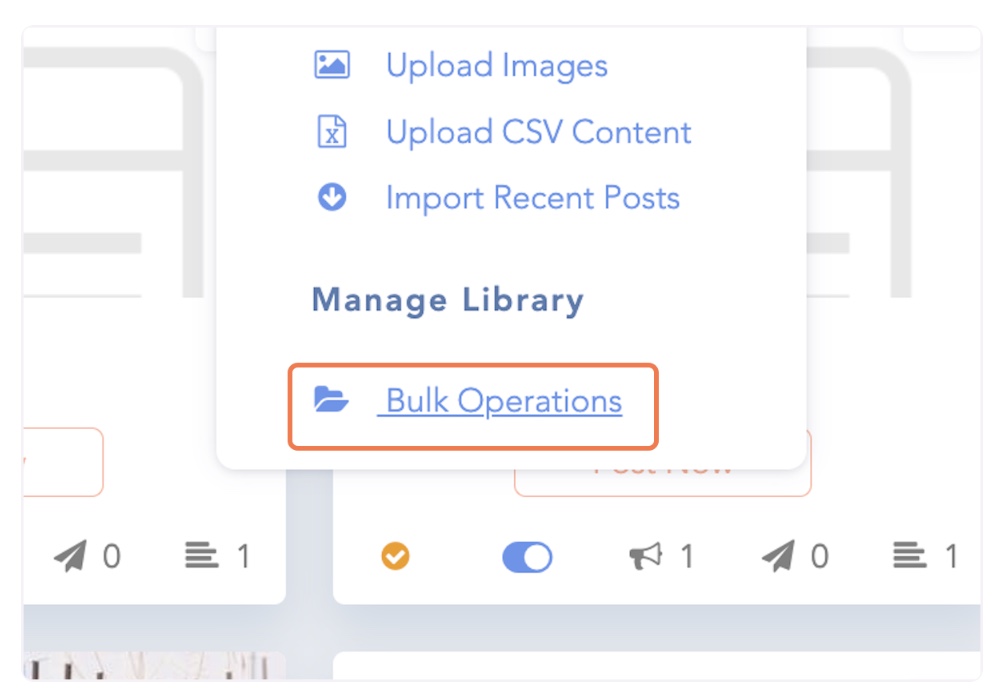The image size is (1002, 694).
Task: Click the orange checkmark status icon
Action: [x=396, y=556]
